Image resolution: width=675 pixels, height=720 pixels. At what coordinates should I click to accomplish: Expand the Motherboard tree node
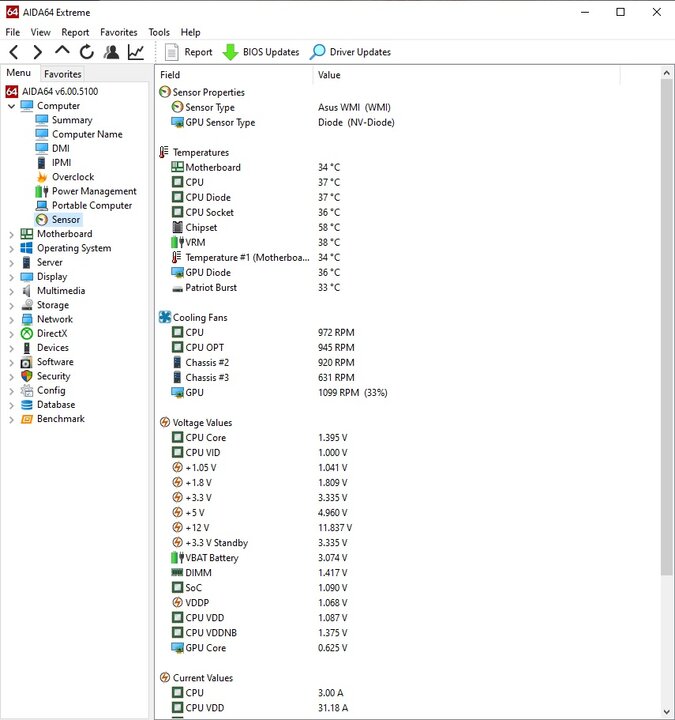(11, 234)
